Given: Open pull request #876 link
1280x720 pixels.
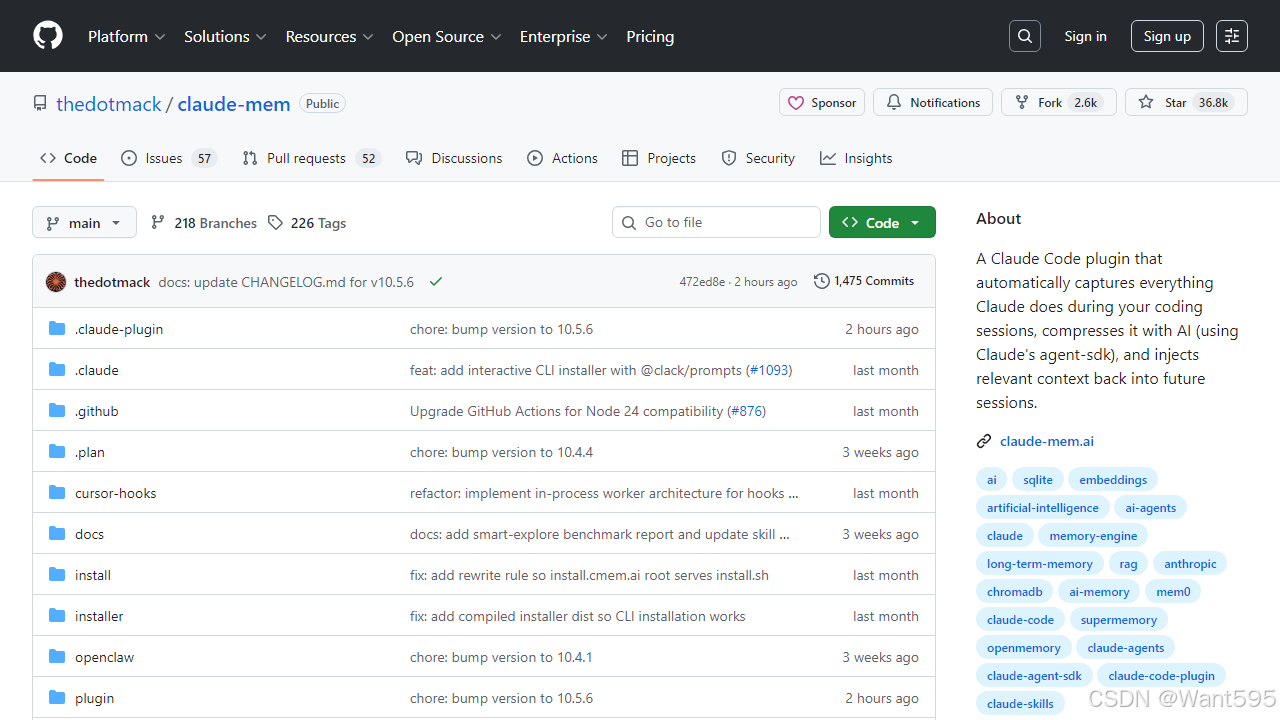Looking at the screenshot, I should tap(747, 411).
